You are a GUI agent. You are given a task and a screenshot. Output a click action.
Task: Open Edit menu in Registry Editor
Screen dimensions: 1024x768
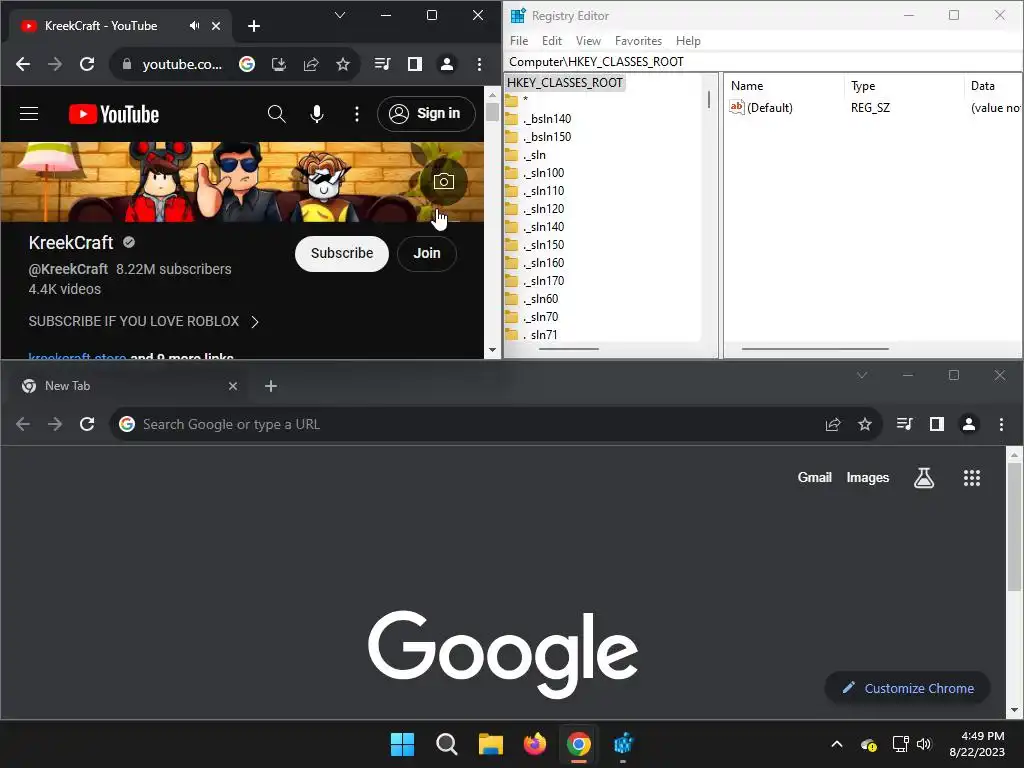[x=552, y=40]
